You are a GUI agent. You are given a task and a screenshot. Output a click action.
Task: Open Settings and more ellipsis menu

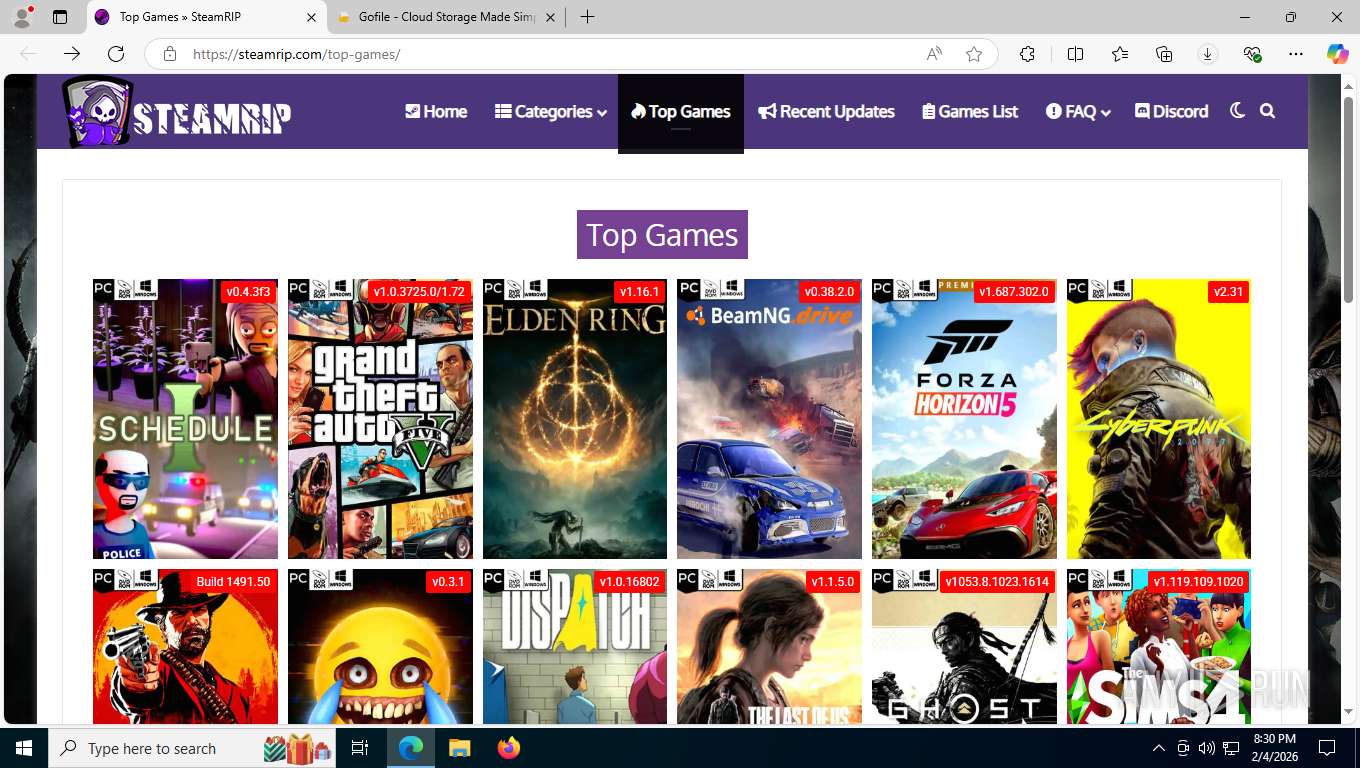tap(1296, 54)
